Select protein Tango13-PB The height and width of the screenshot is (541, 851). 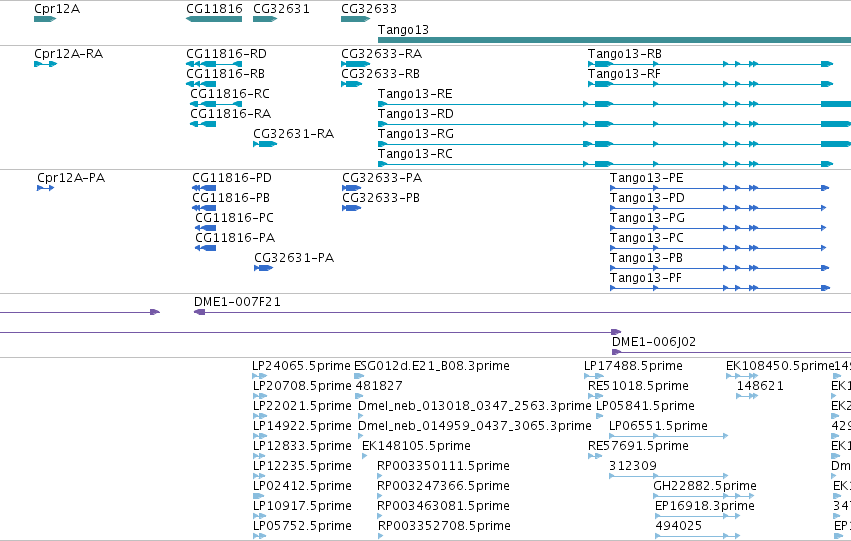tap(646, 258)
